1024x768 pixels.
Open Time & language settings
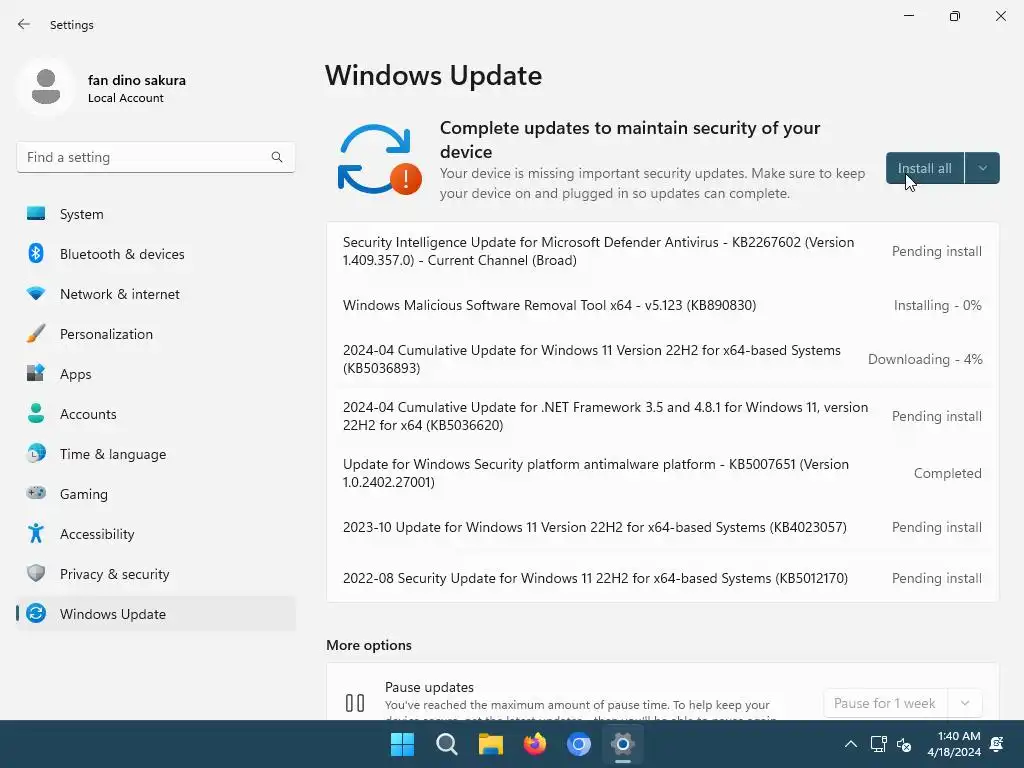[156, 453]
